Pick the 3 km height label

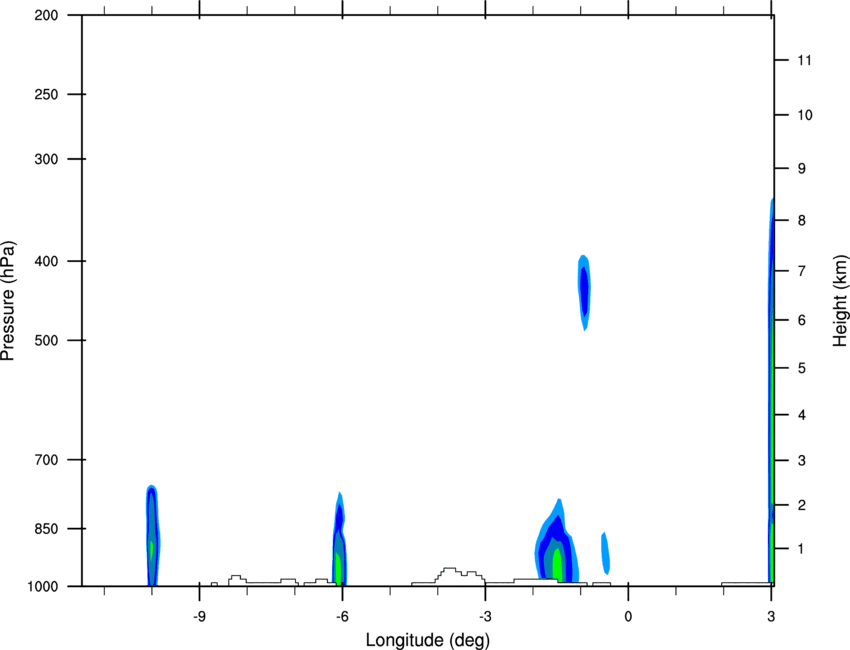pos(802,460)
